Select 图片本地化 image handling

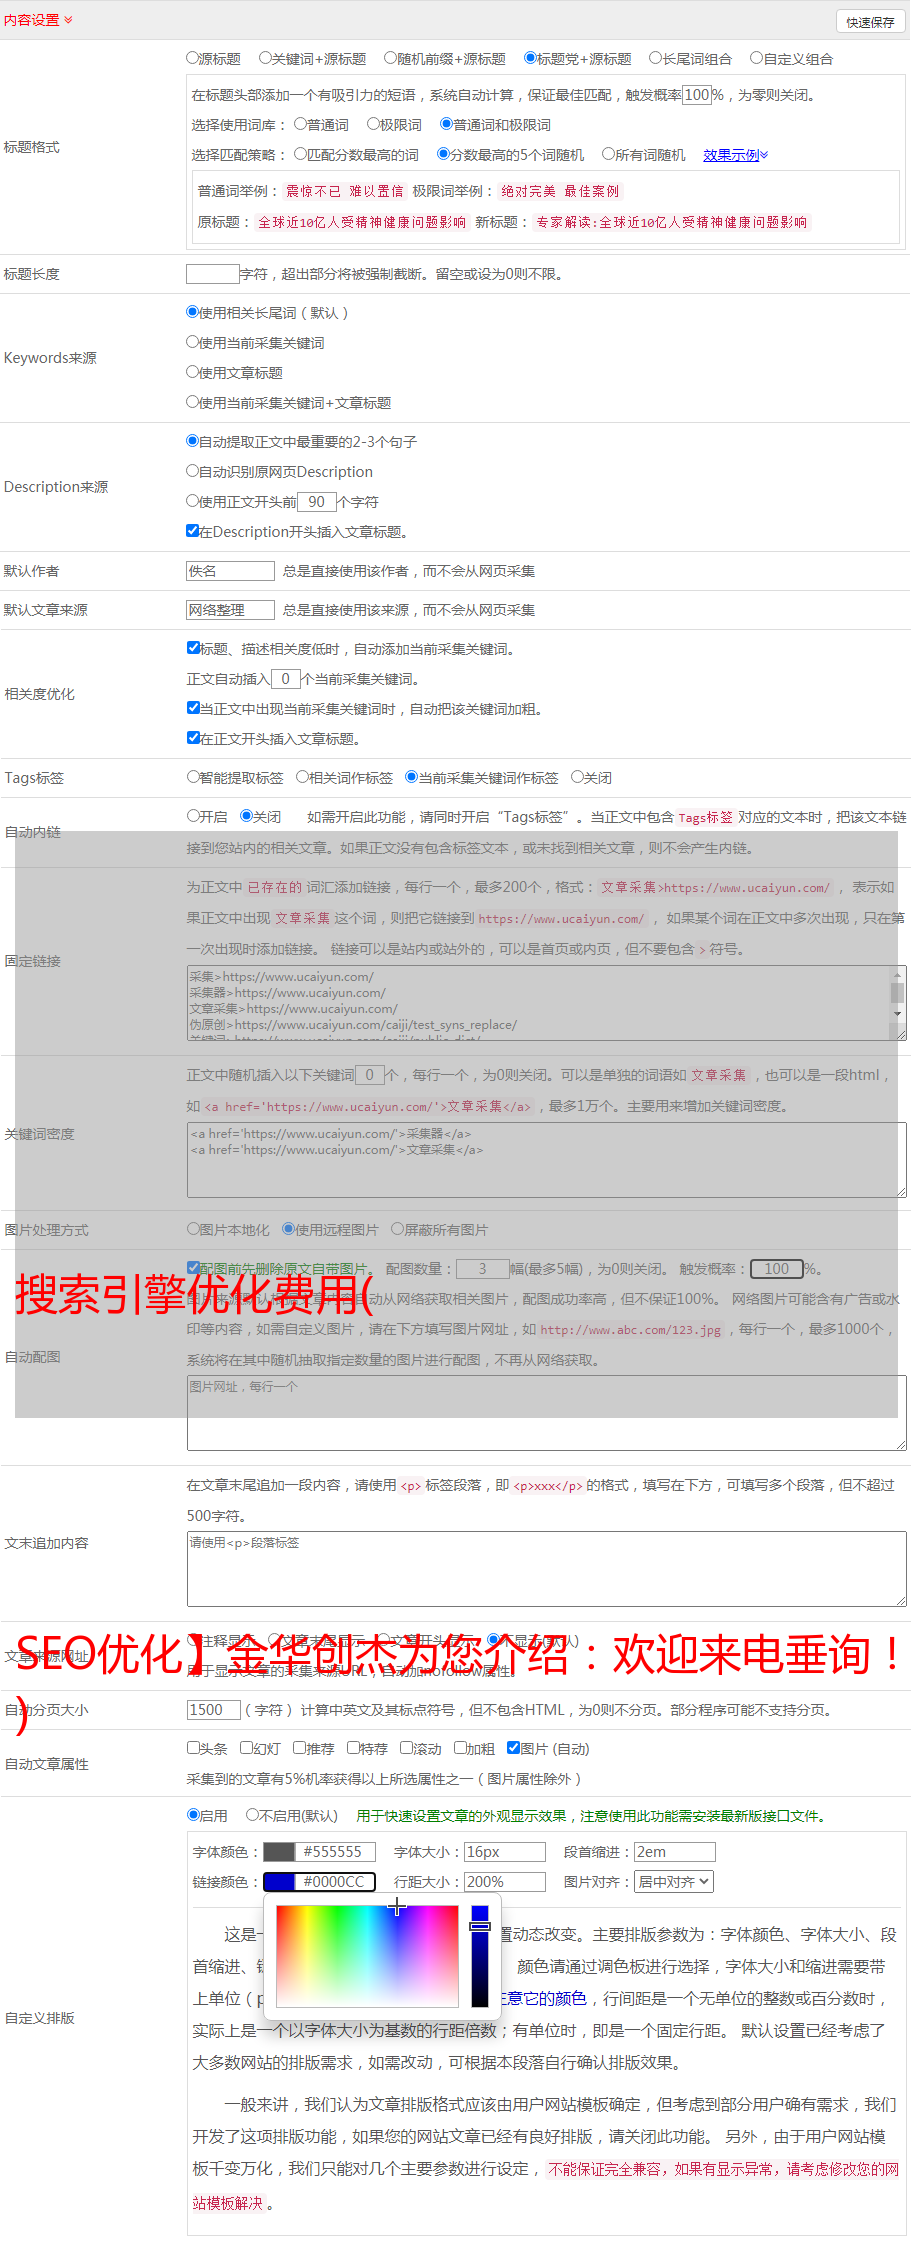pos(193,1229)
